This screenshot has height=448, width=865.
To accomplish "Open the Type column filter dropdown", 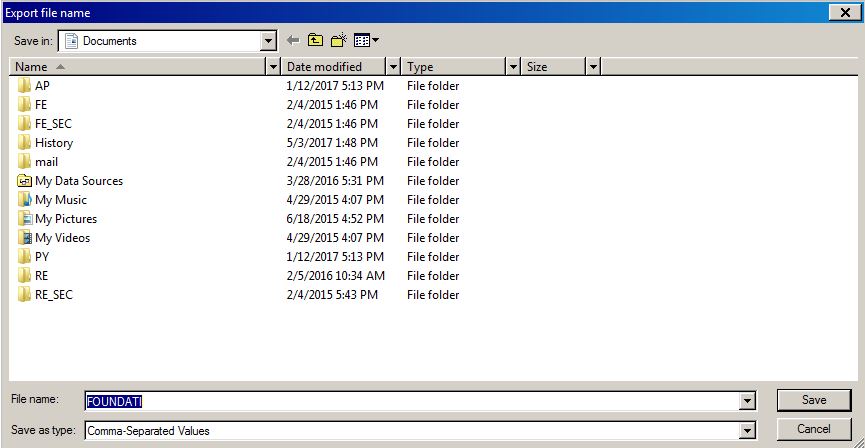I will 514,67.
